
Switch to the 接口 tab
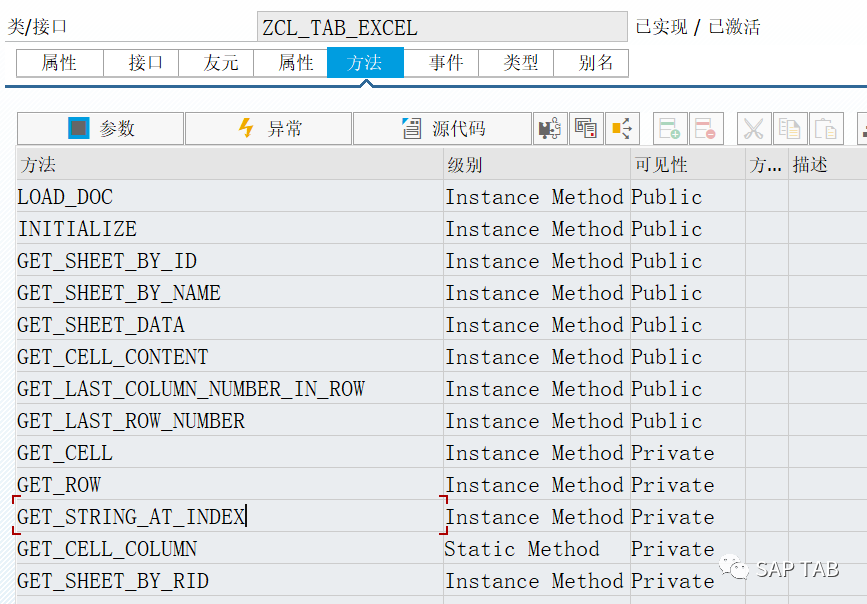click(x=141, y=63)
